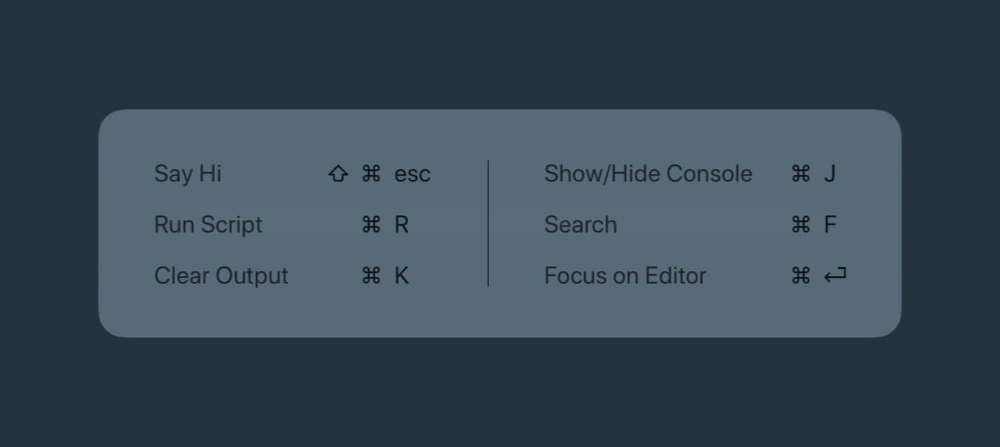Click the vertical divider between shortcut columns
The width and height of the screenshot is (1000, 447).
coord(488,224)
